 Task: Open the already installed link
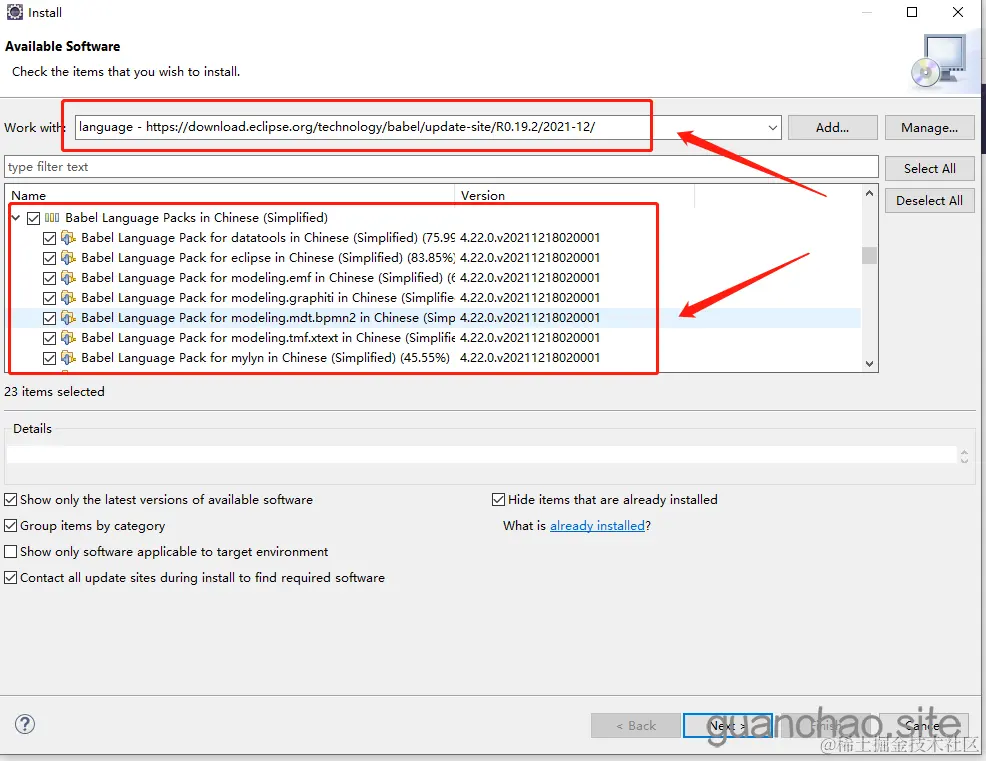tap(597, 526)
